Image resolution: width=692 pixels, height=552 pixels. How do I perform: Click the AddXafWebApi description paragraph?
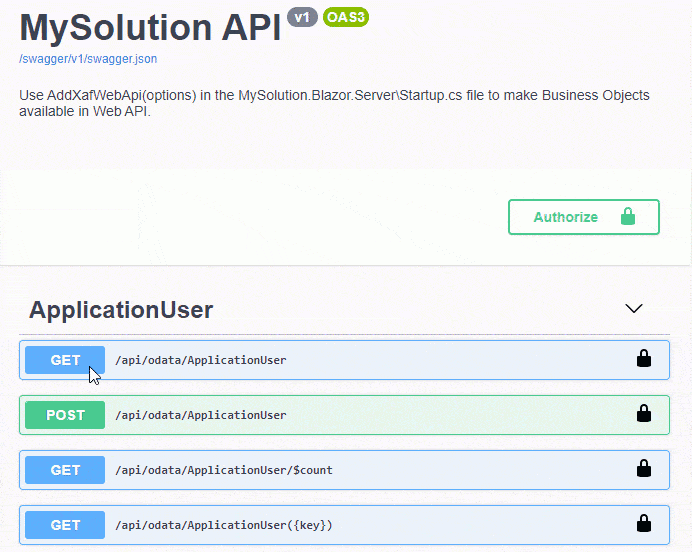(x=334, y=103)
